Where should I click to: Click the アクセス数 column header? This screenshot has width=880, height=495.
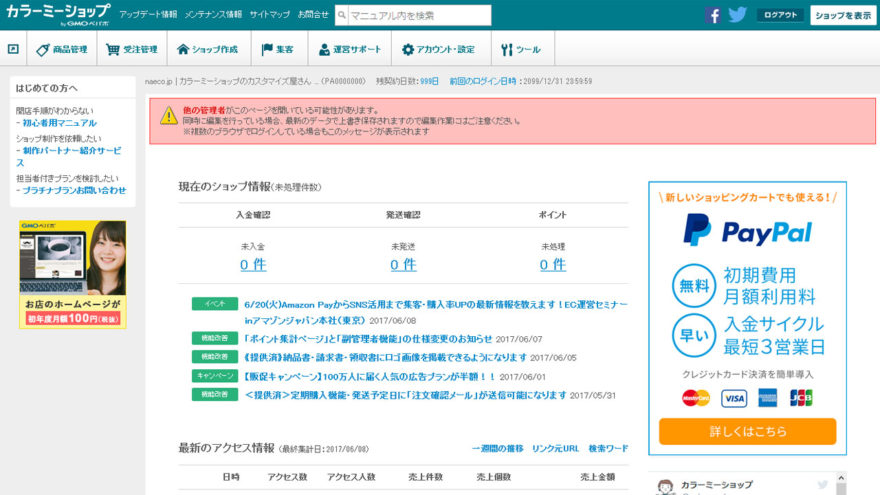pos(287,477)
